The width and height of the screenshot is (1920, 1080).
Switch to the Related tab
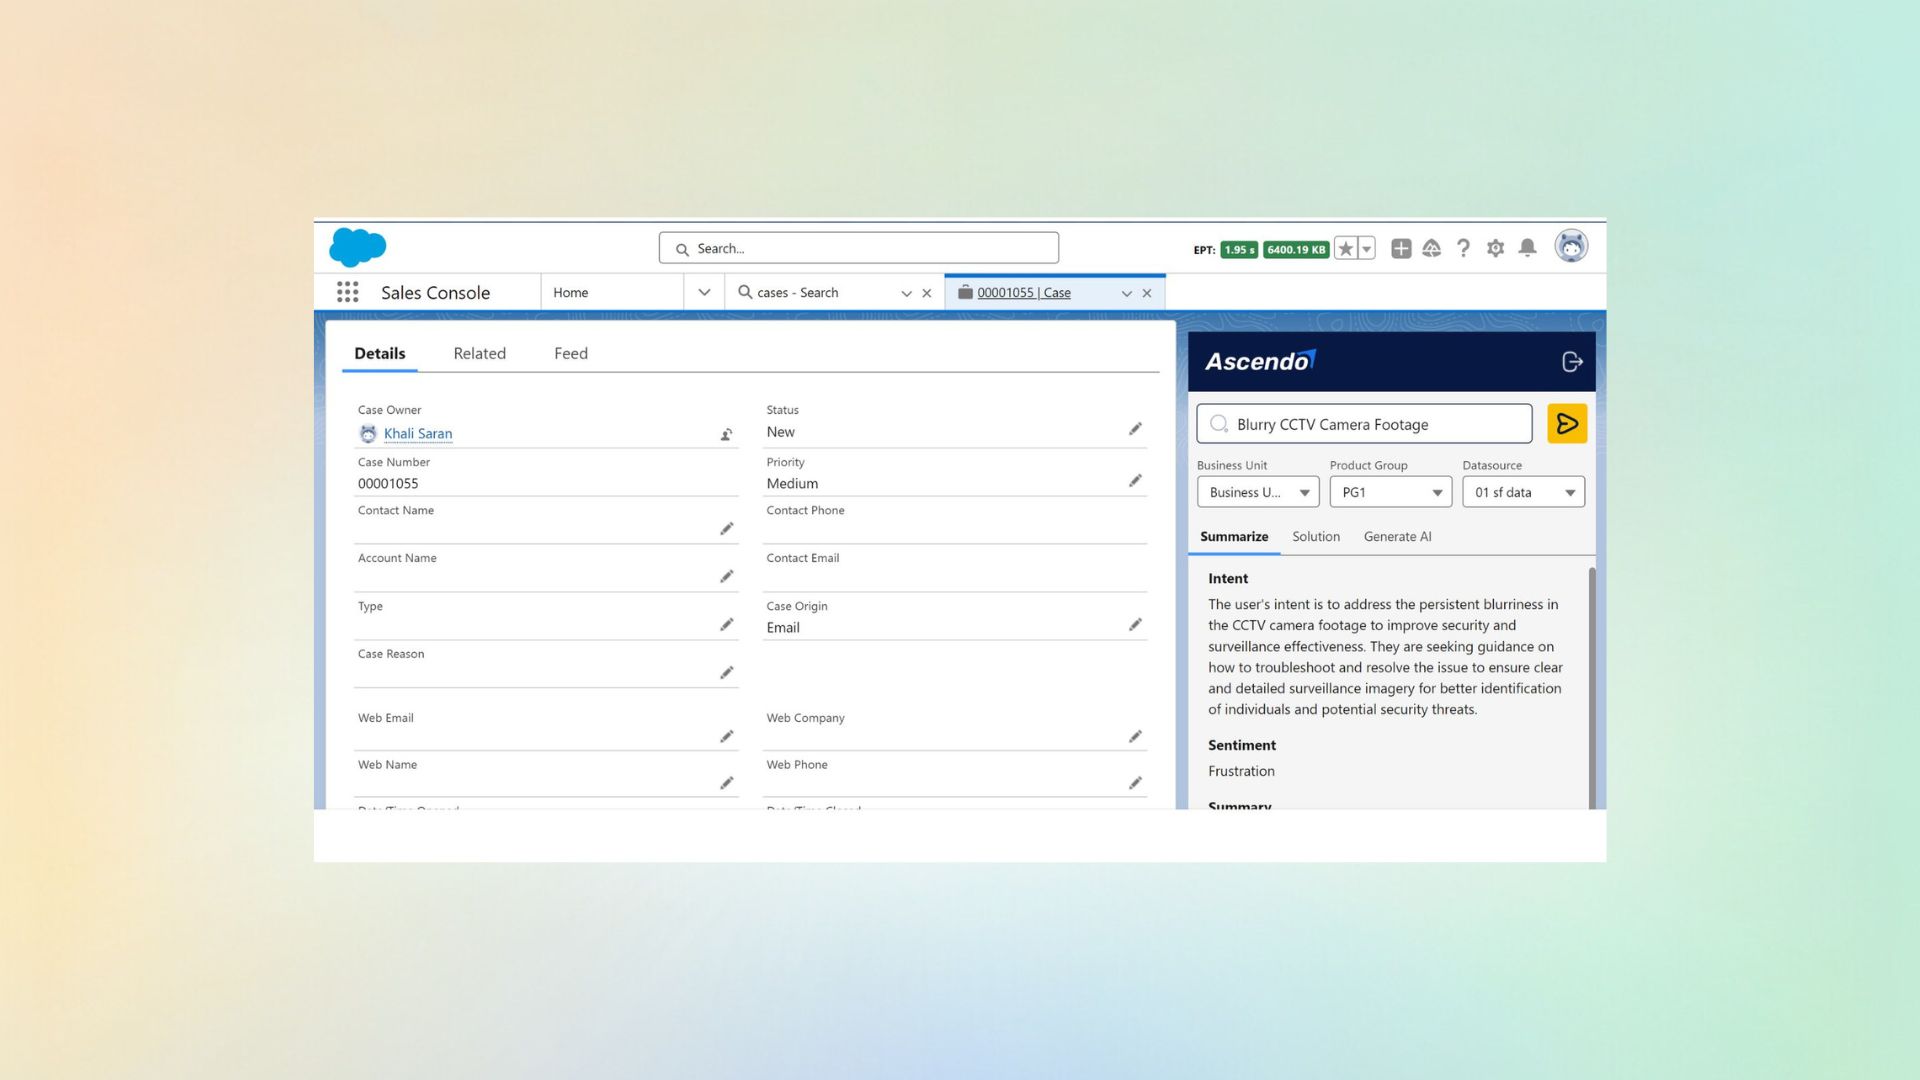point(479,353)
